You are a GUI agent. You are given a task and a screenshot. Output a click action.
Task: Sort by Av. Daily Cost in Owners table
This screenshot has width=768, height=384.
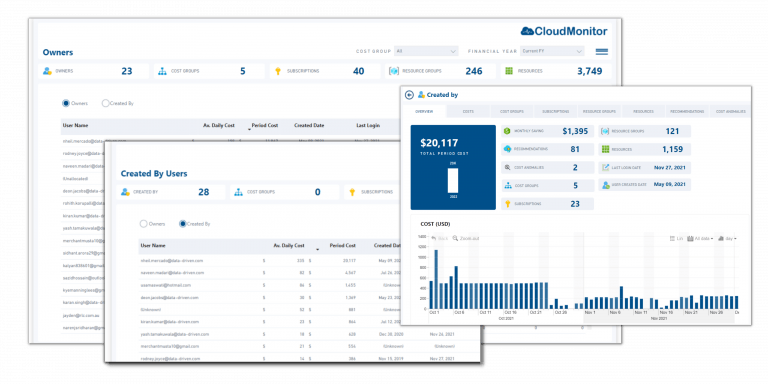pos(218,125)
